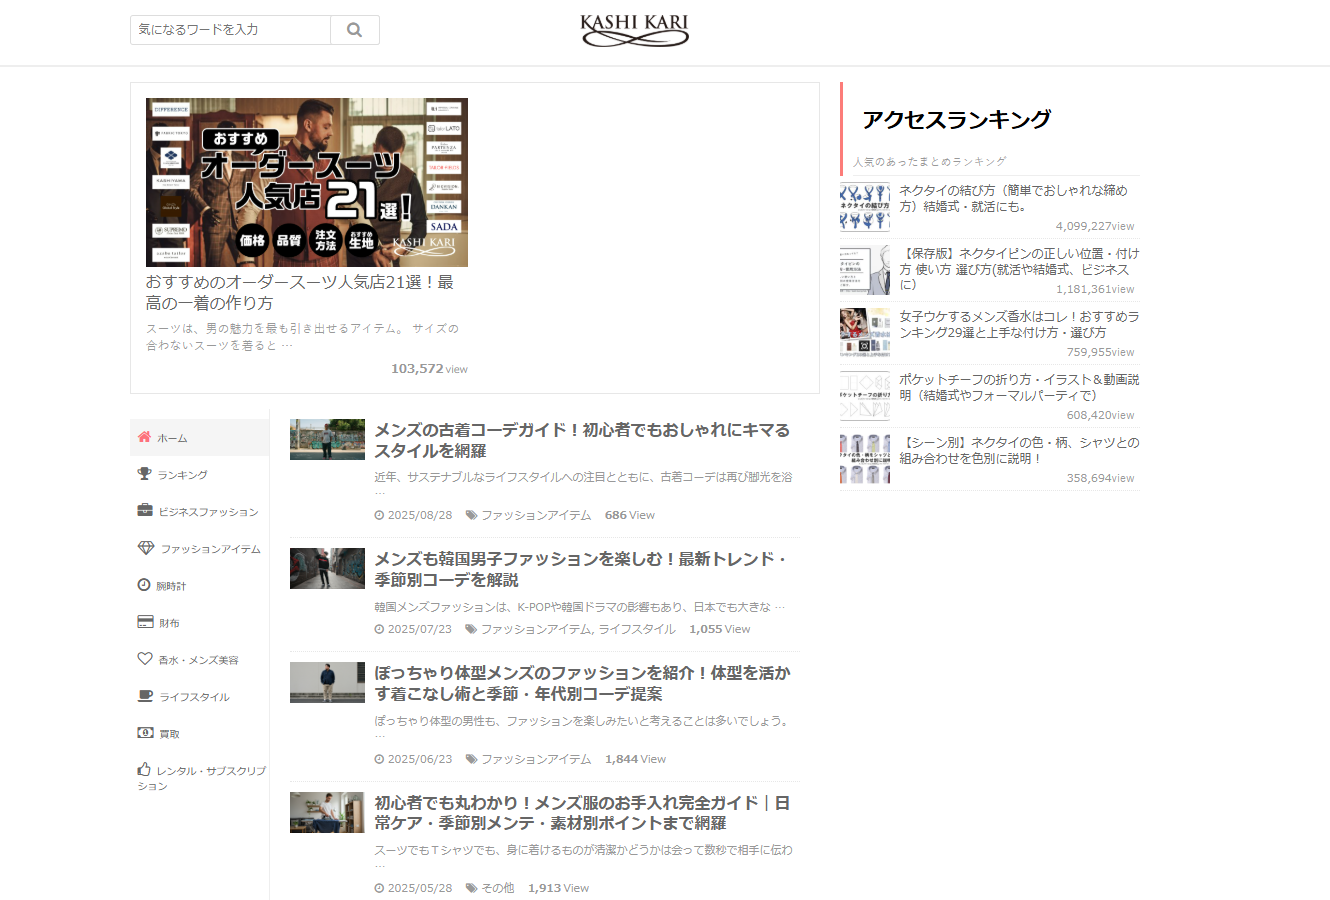This screenshot has width=1330, height=900.
Task: Click the diamond icon for ファッションアイテム
Action: point(146,547)
